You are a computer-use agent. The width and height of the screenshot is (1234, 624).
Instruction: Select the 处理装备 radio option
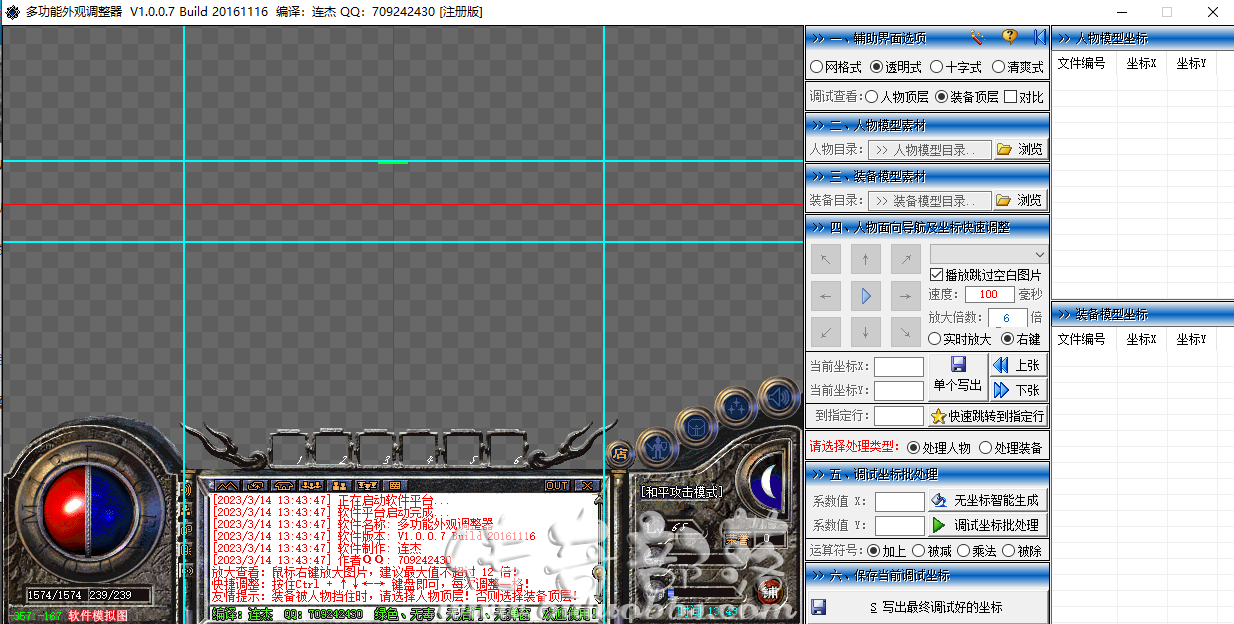click(1011, 448)
